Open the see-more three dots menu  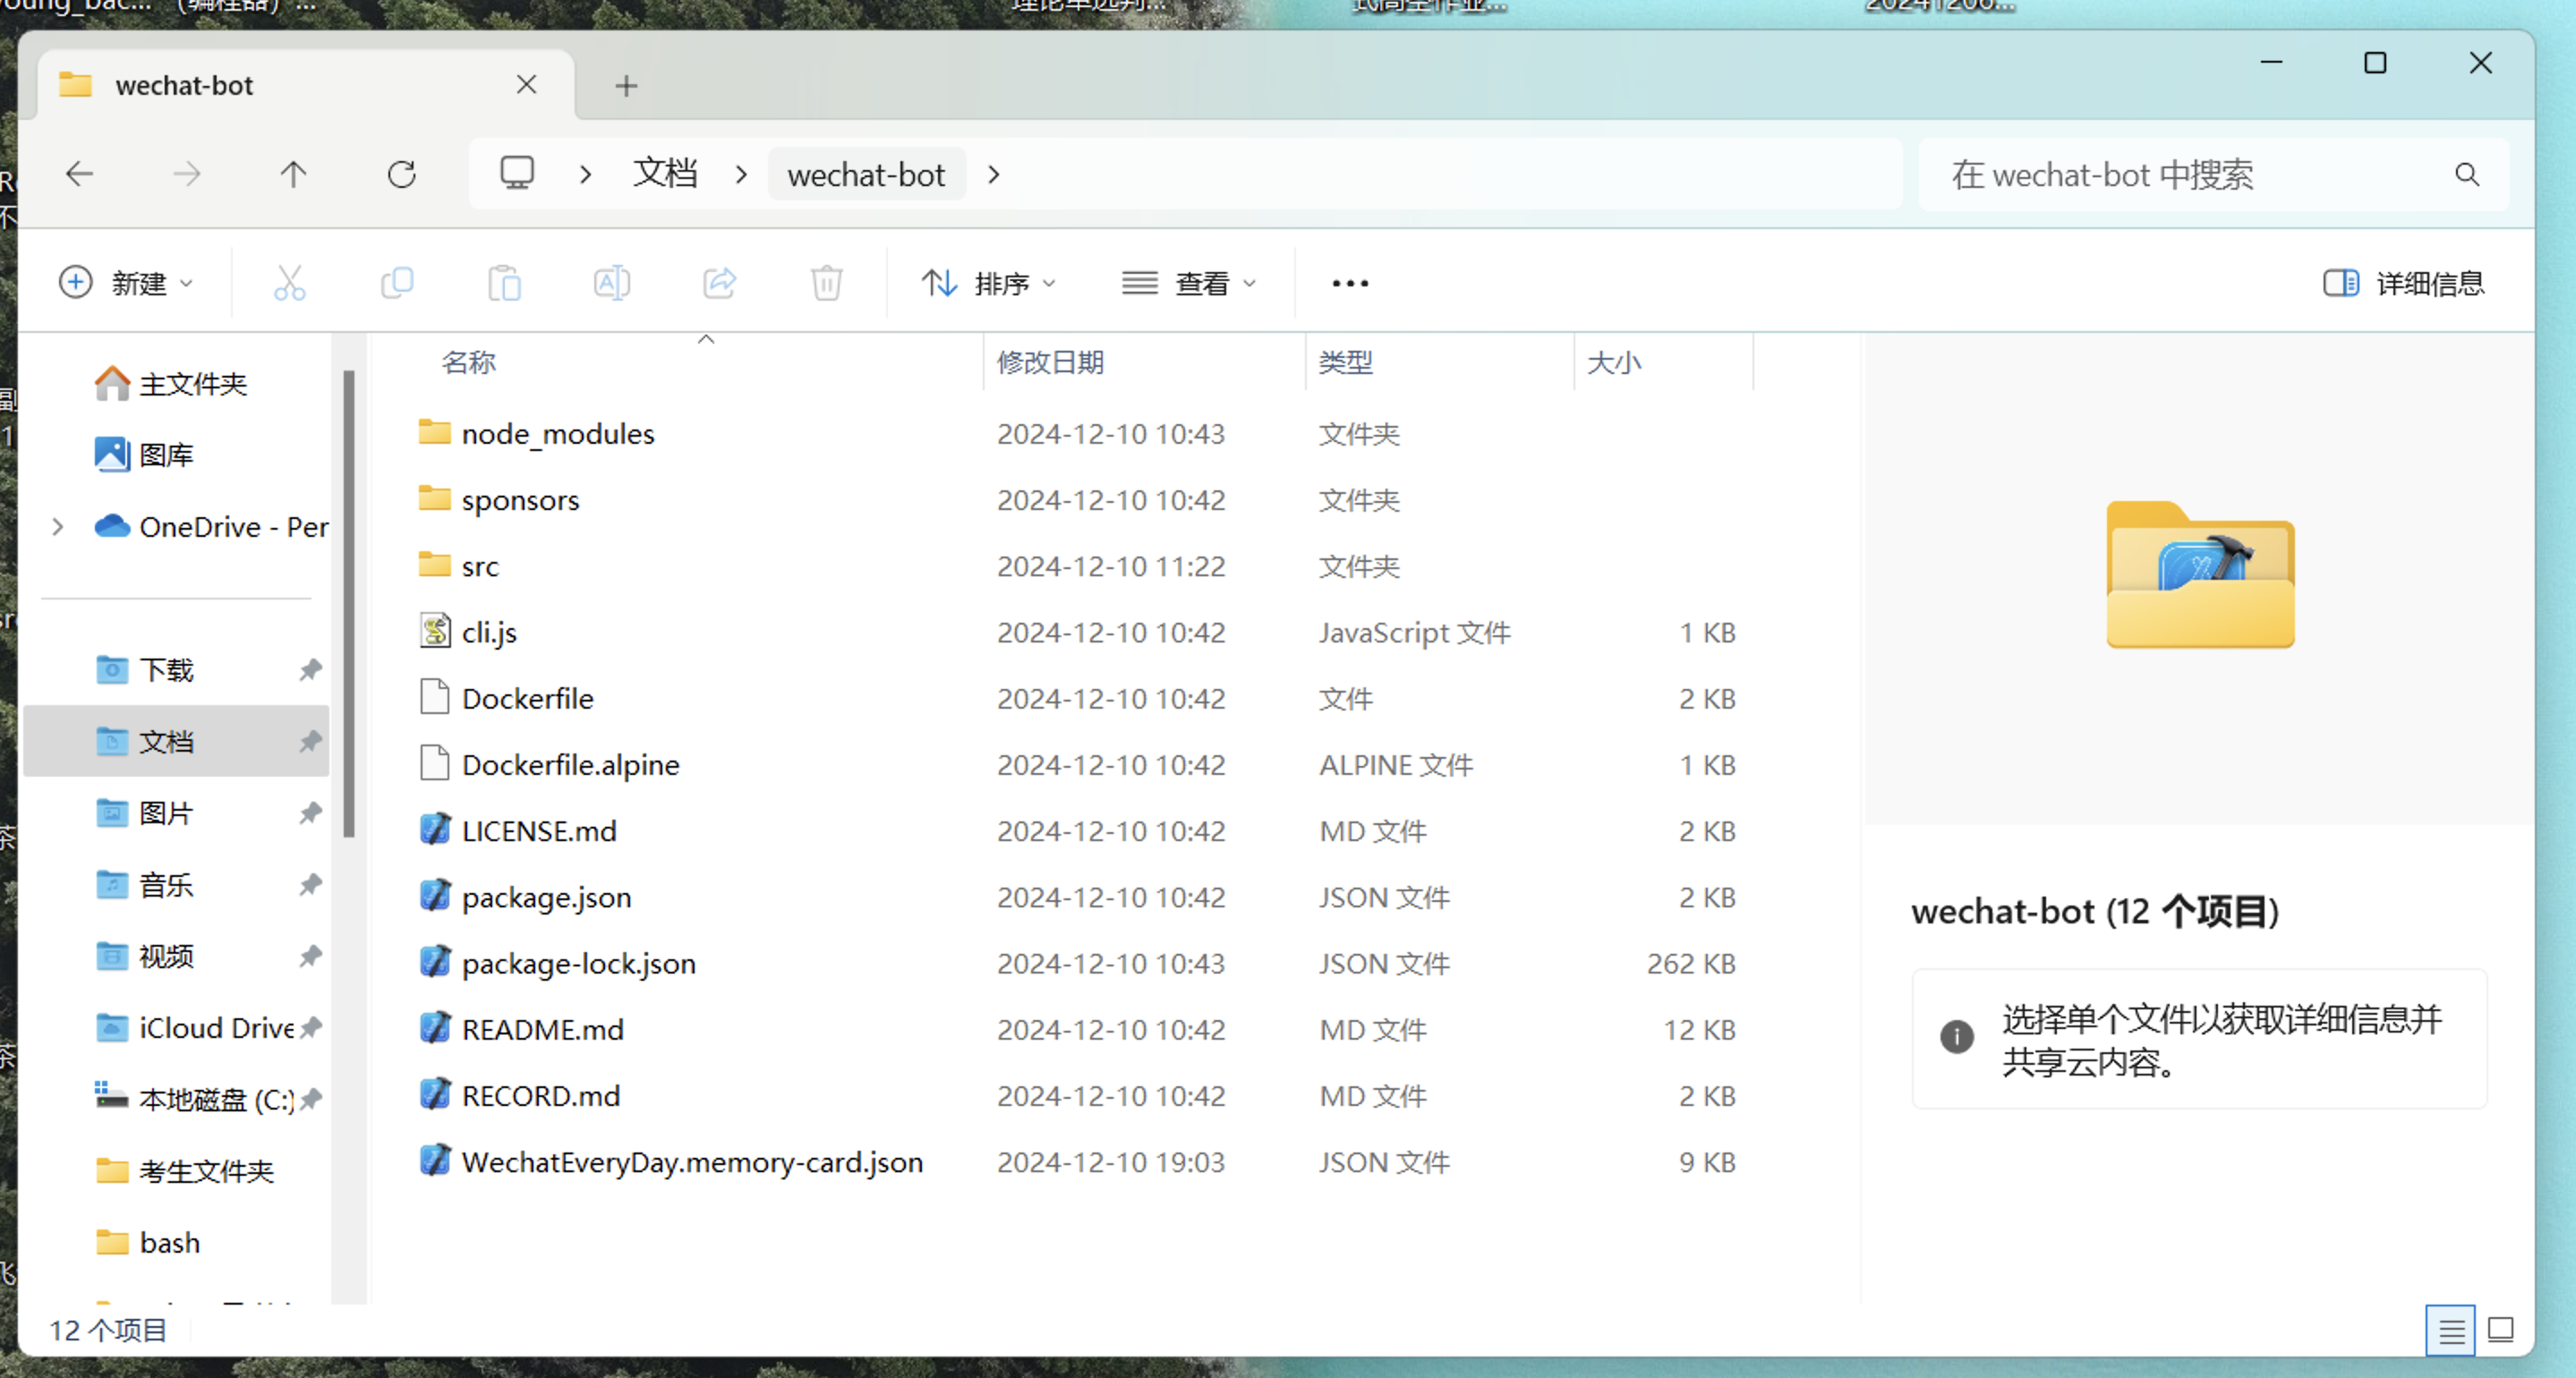(x=1350, y=283)
